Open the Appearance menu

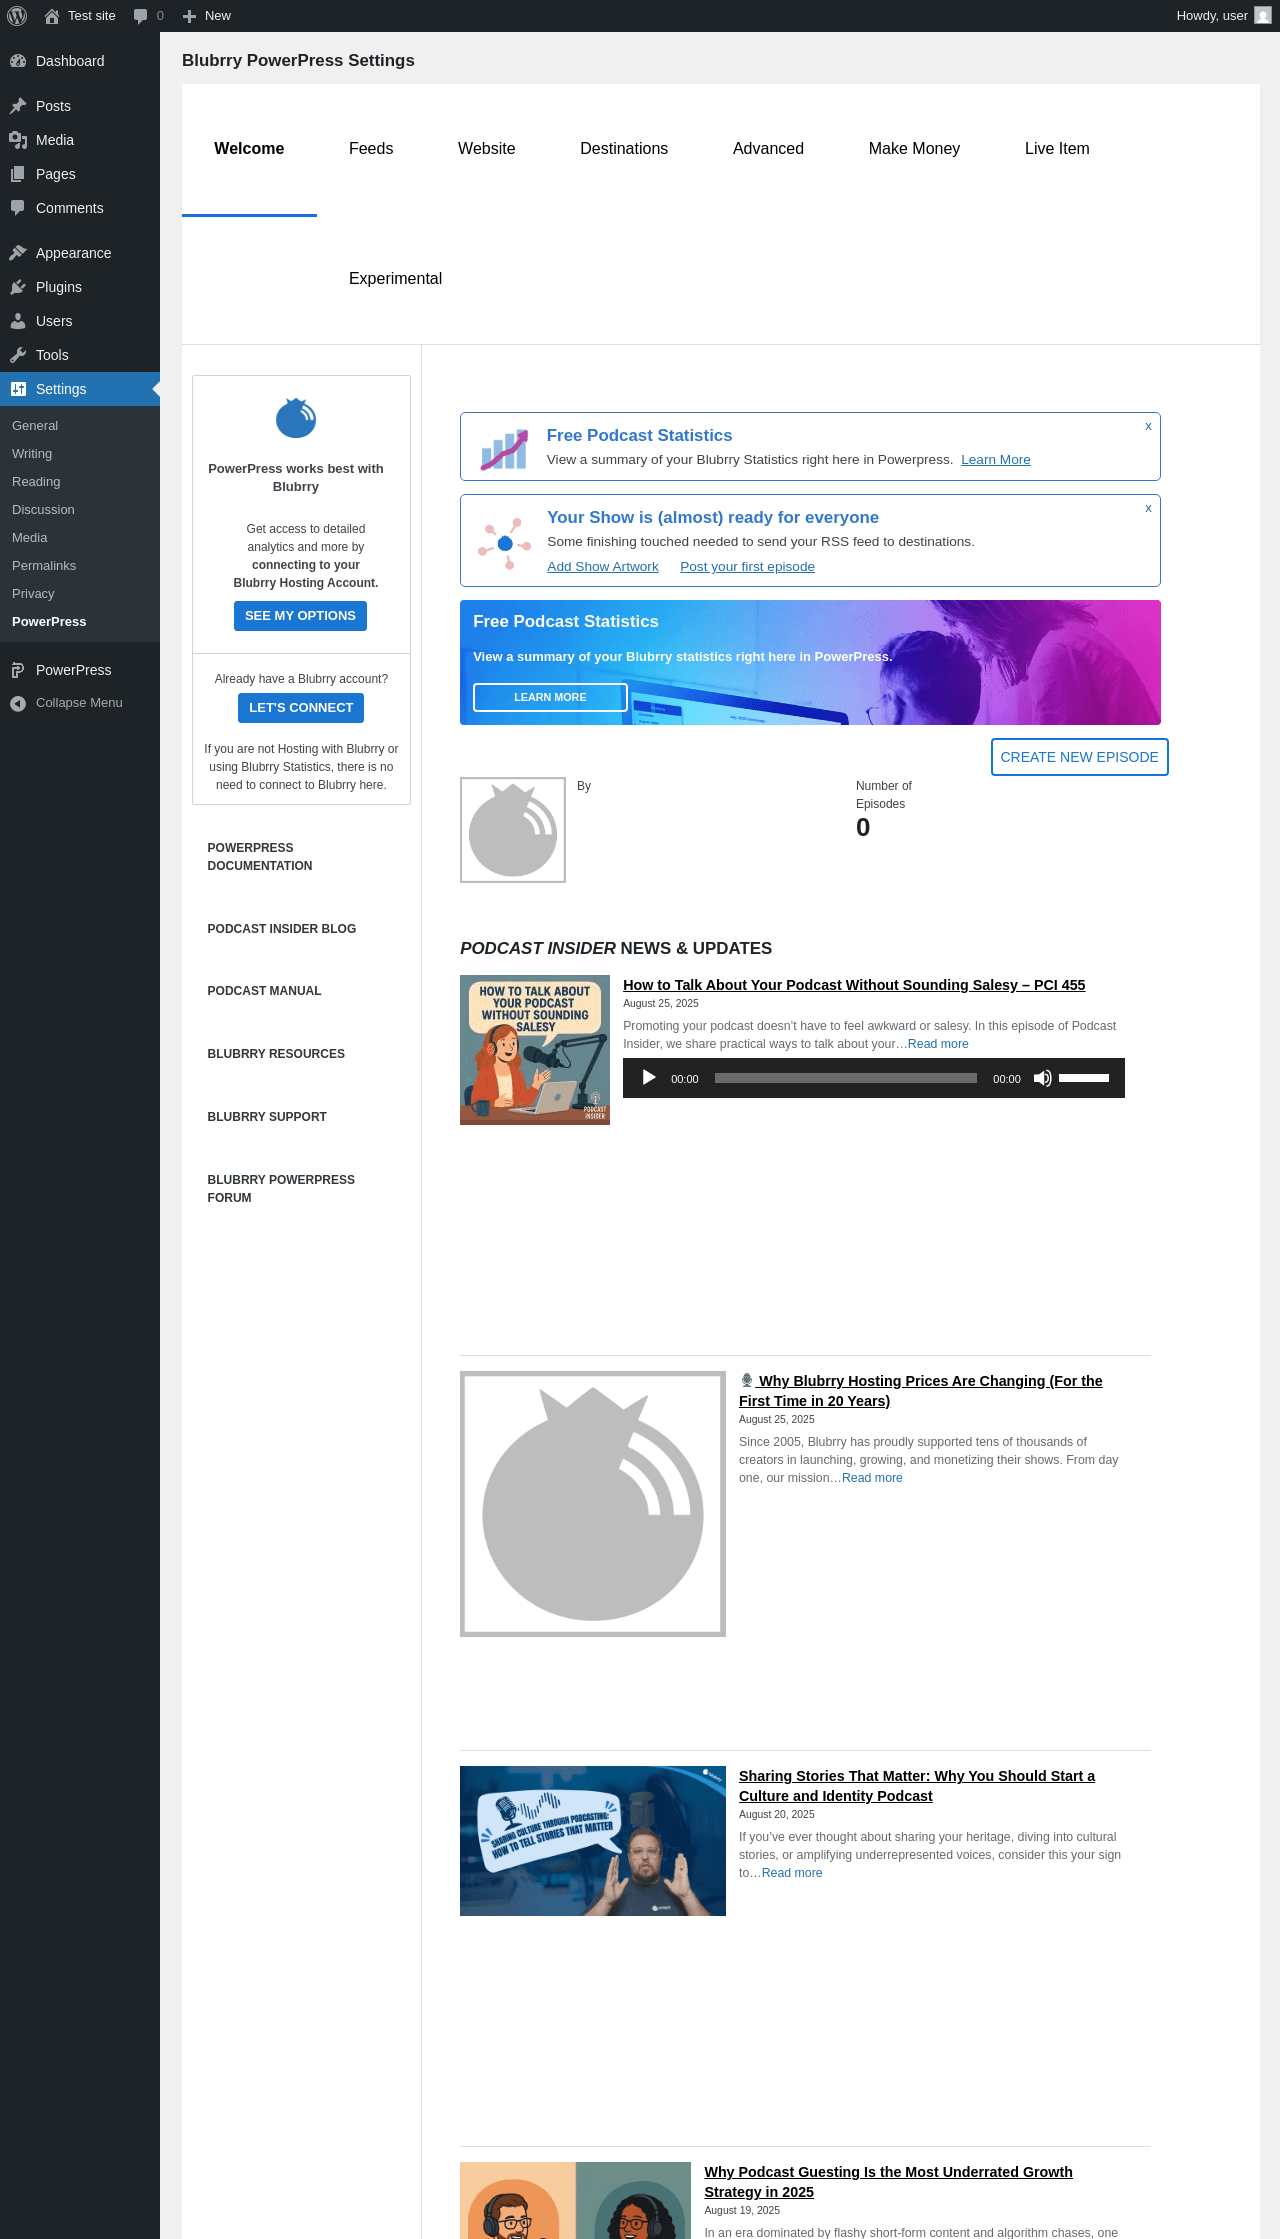tap(80, 253)
